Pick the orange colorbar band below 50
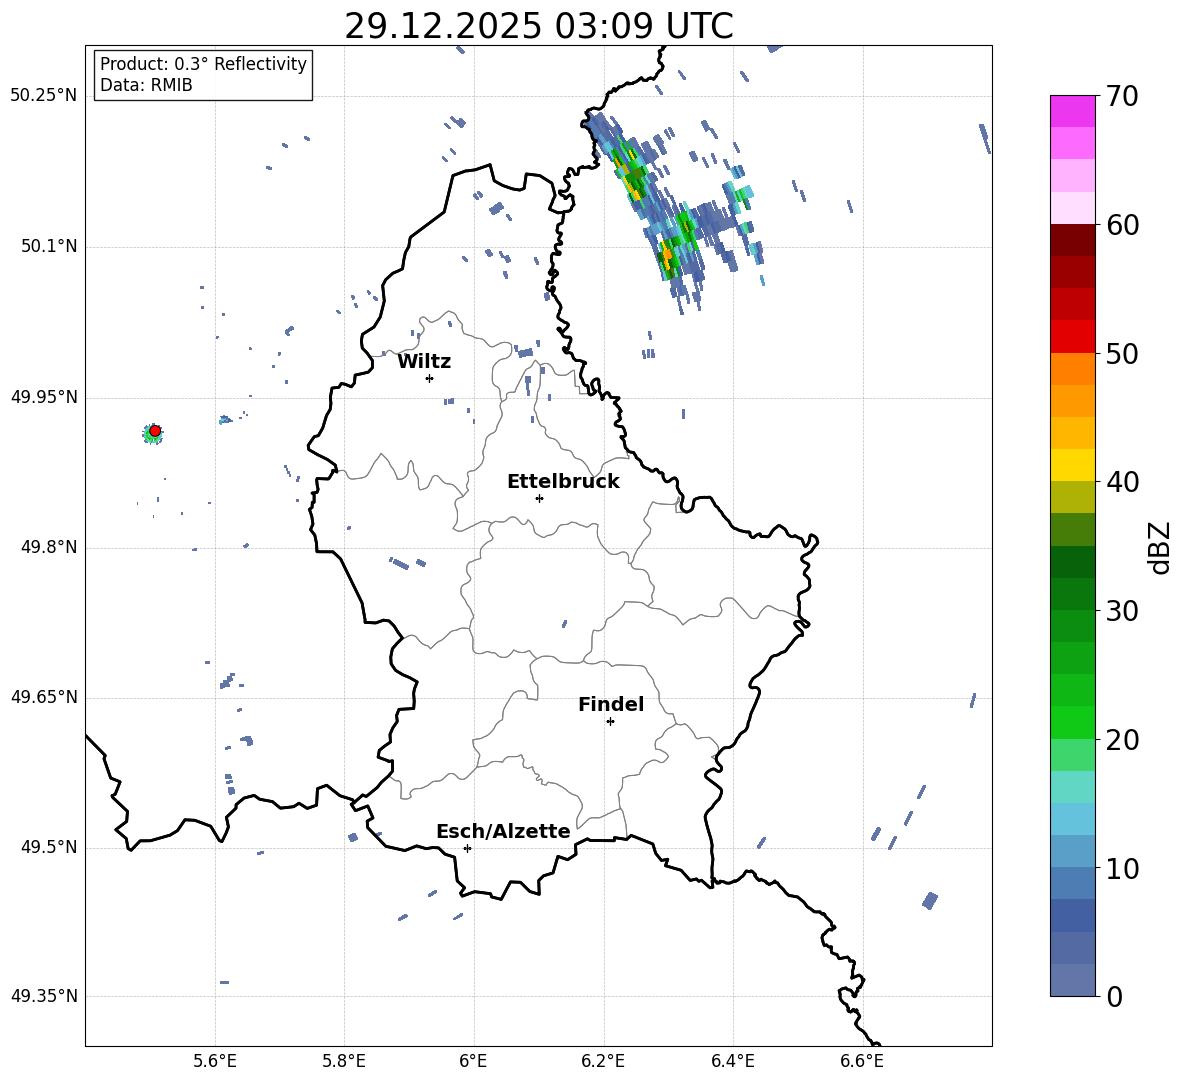Image resolution: width=1184 pixels, height=1081 pixels. point(1072,369)
